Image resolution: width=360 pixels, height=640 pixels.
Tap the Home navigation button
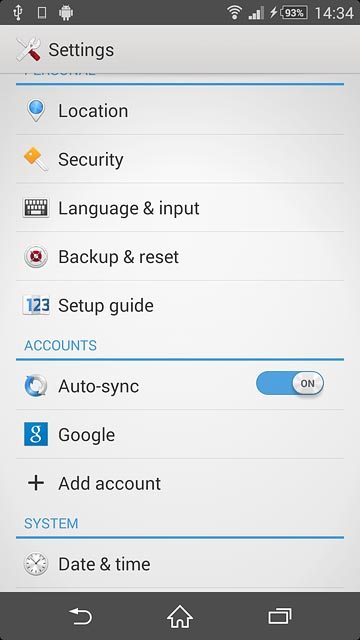[x=180, y=616]
